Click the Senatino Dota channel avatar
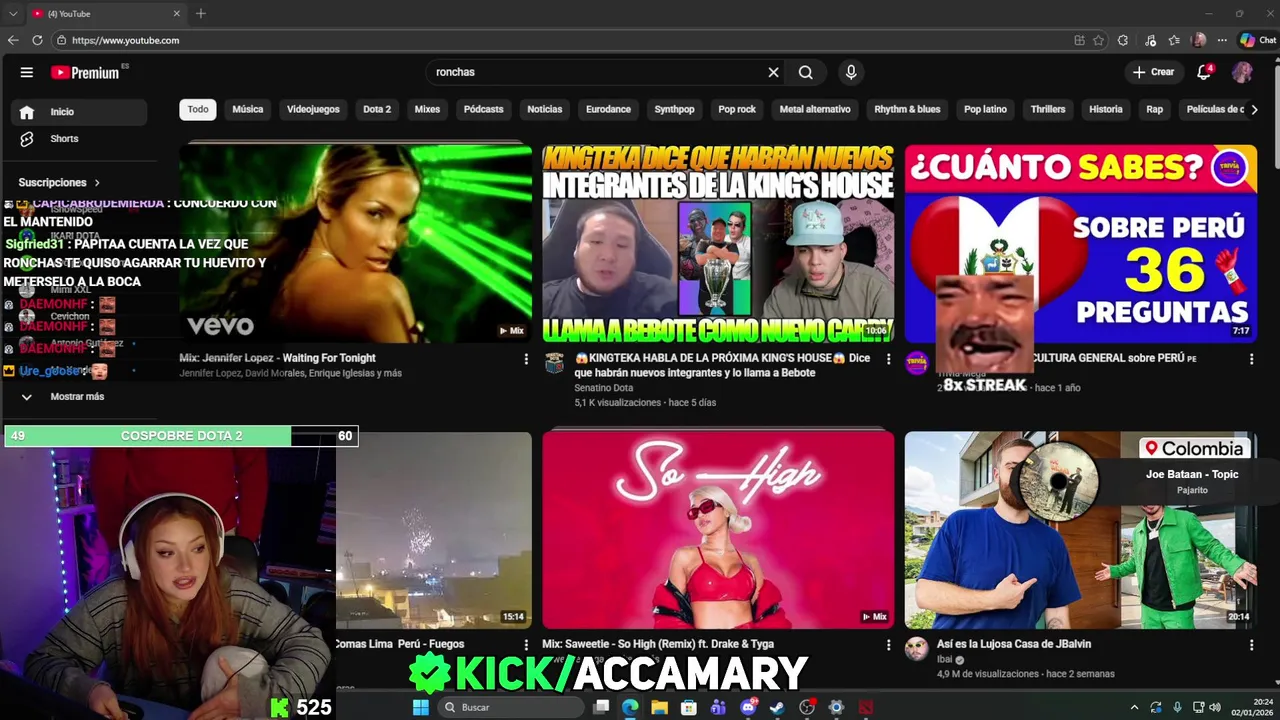The image size is (1280, 720). click(x=554, y=363)
